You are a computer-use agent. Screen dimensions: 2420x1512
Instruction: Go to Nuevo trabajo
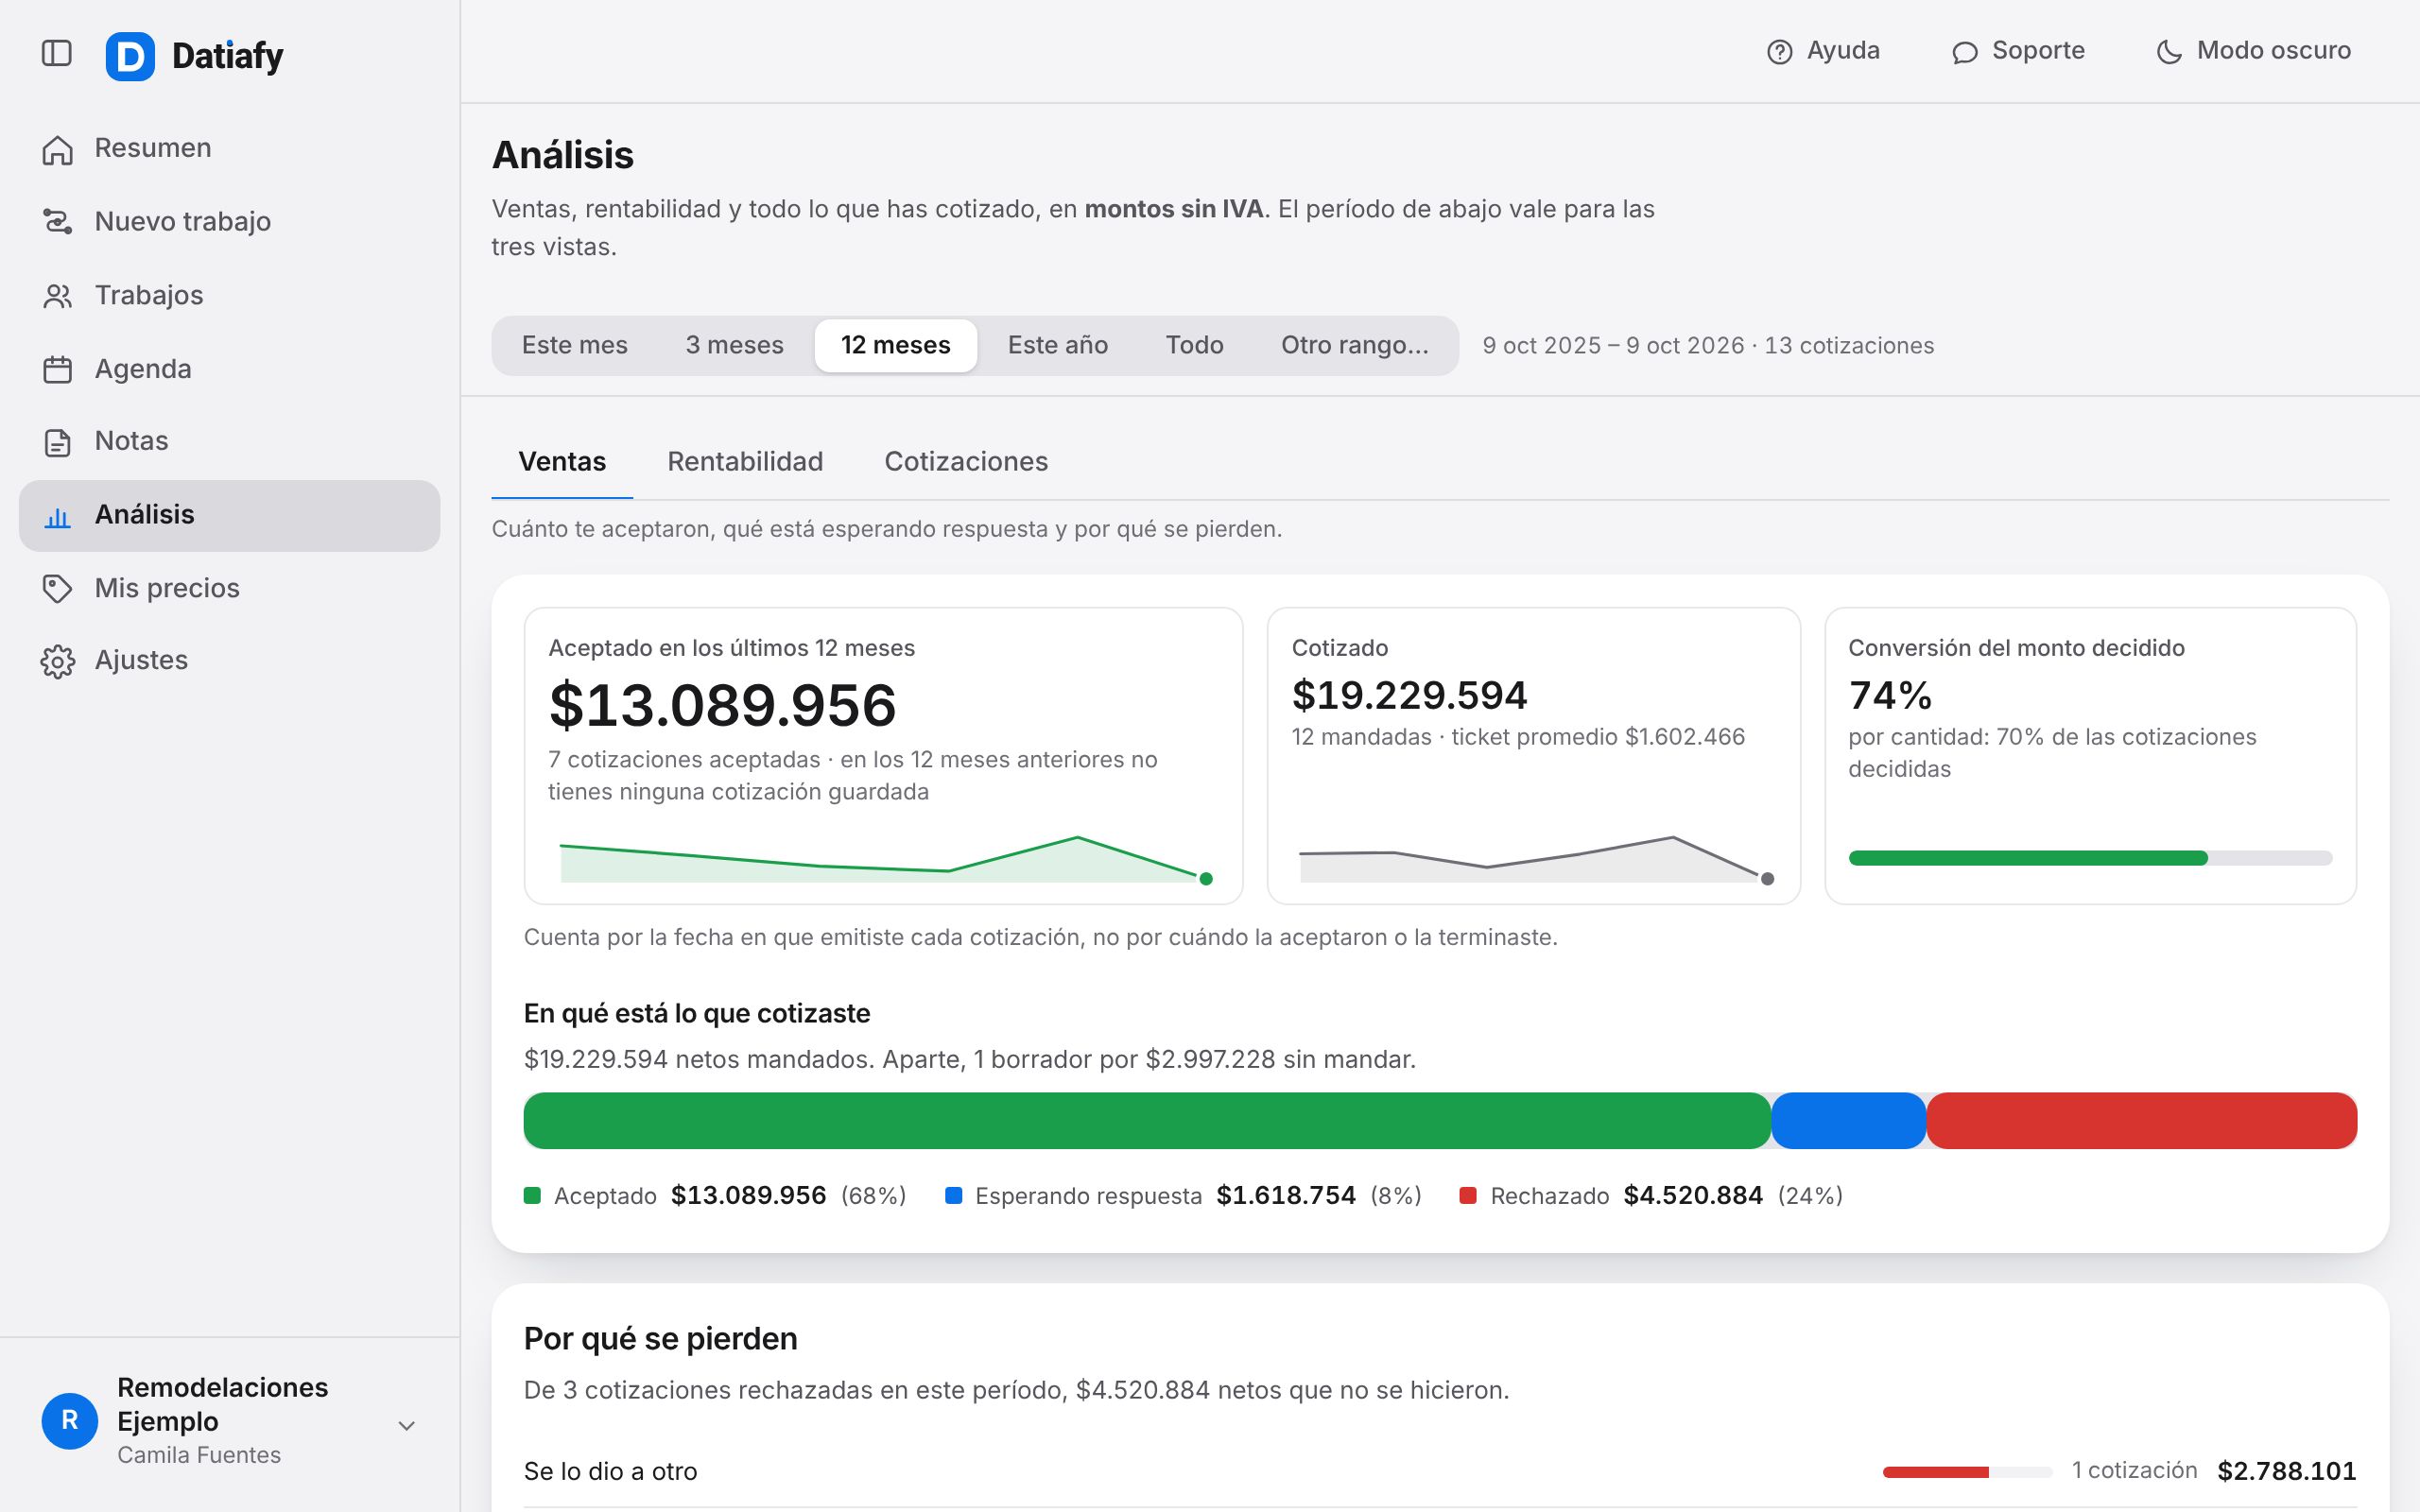click(229, 221)
